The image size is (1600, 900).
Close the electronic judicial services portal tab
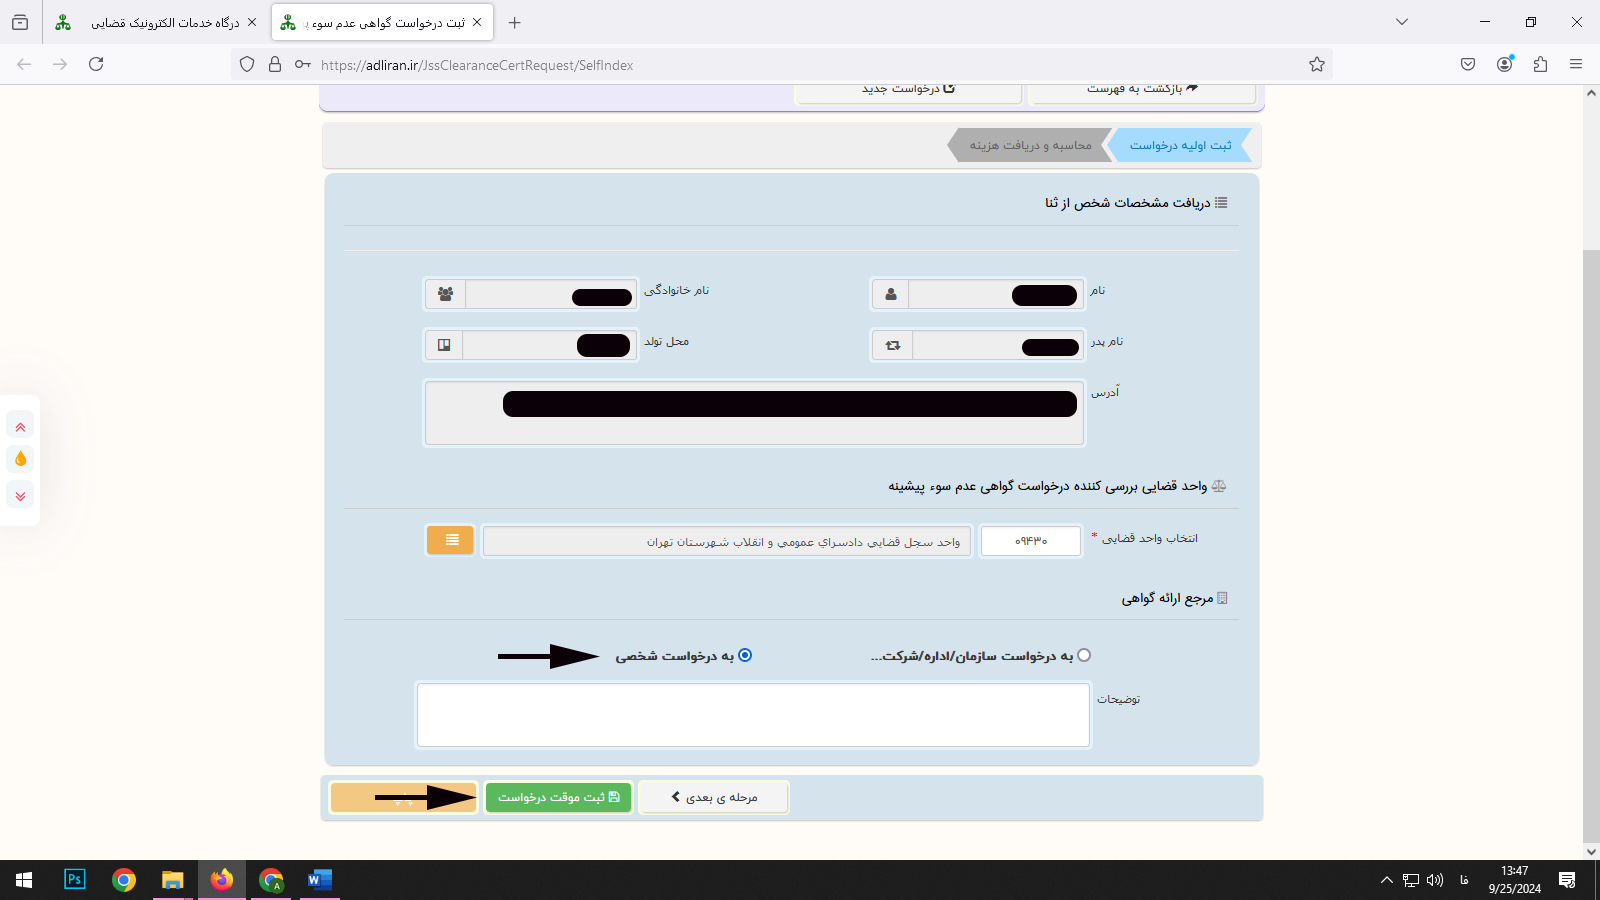251,22
